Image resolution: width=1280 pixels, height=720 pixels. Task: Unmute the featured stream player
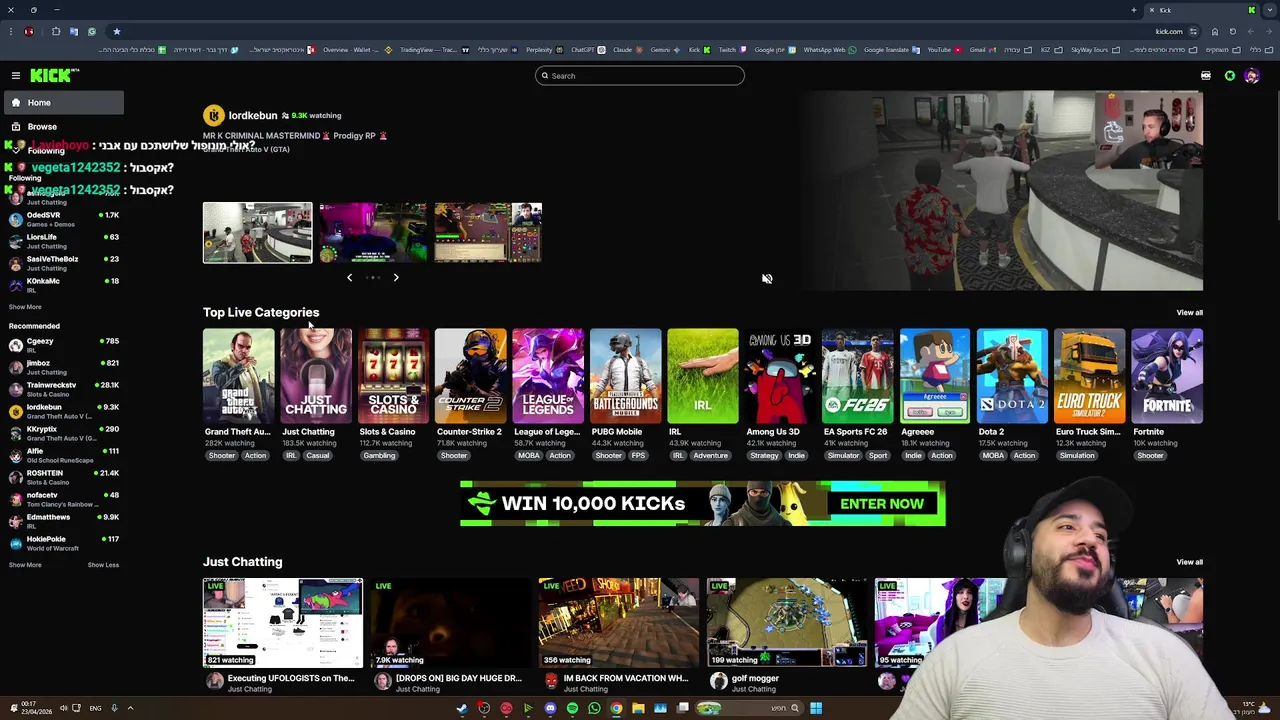[767, 279]
